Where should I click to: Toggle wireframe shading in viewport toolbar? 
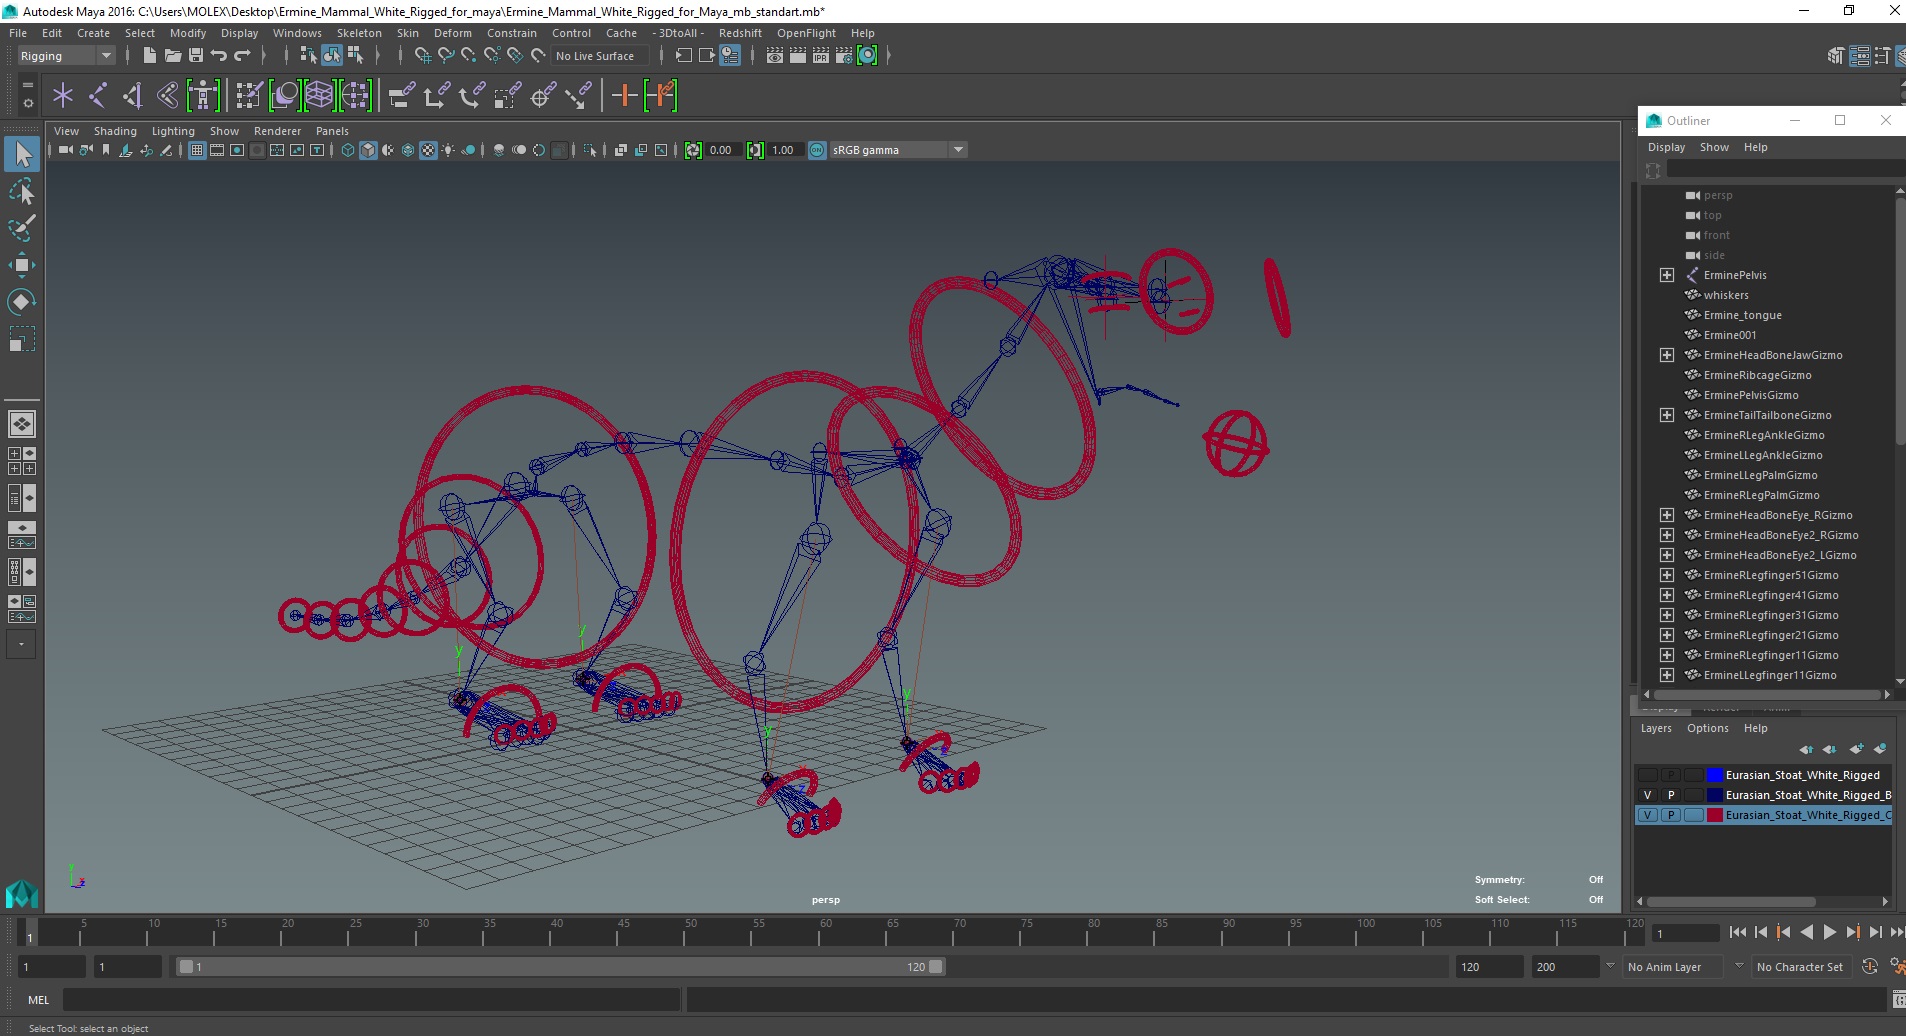[348, 150]
